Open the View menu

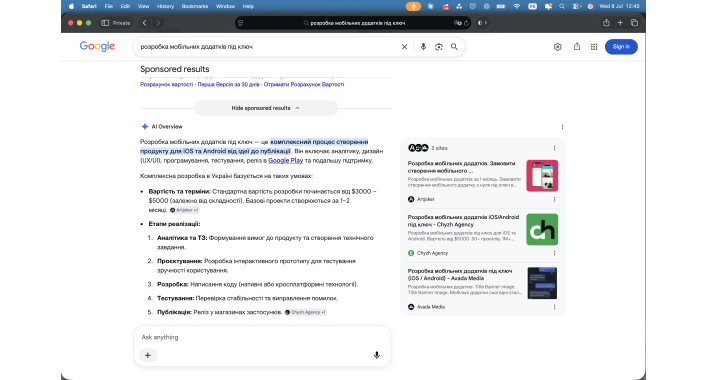[x=143, y=6]
